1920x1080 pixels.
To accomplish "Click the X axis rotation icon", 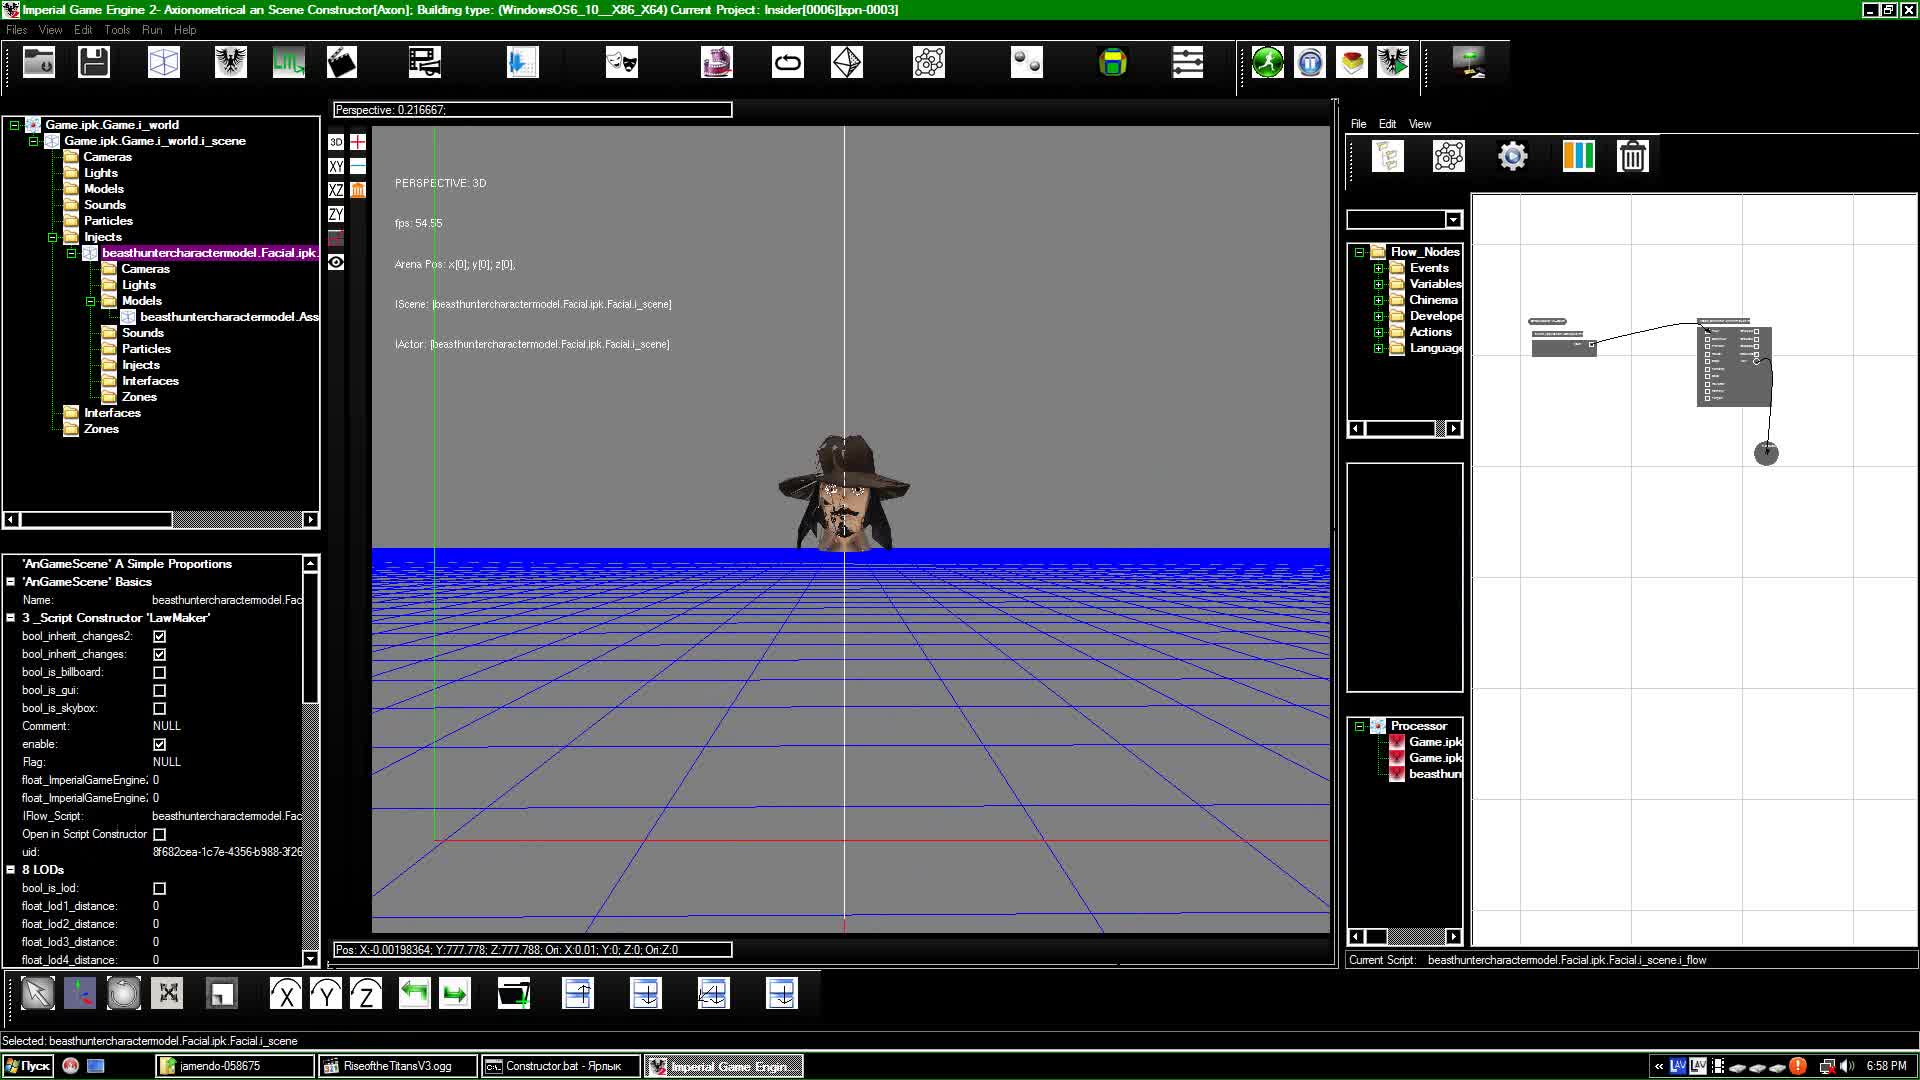I will point(286,993).
